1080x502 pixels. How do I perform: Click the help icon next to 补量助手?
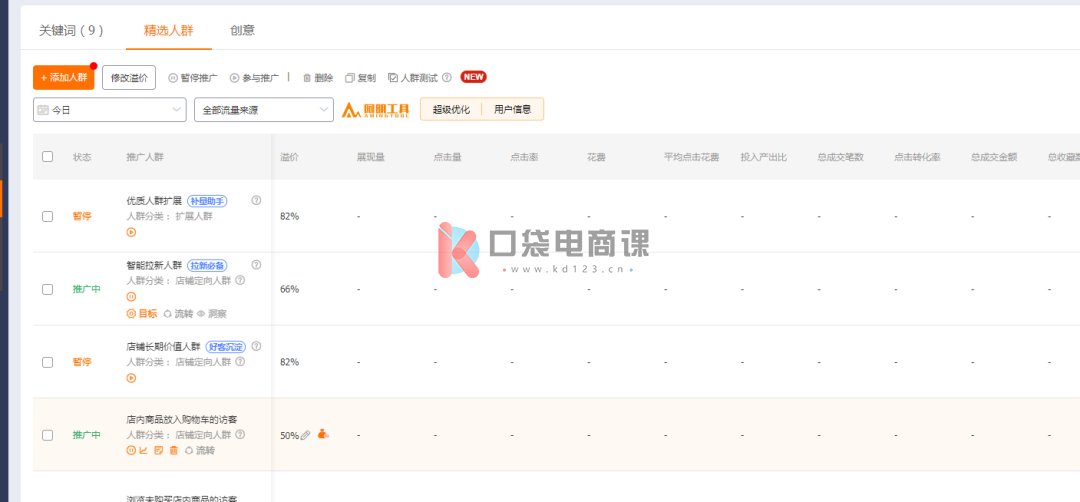tap(256, 200)
